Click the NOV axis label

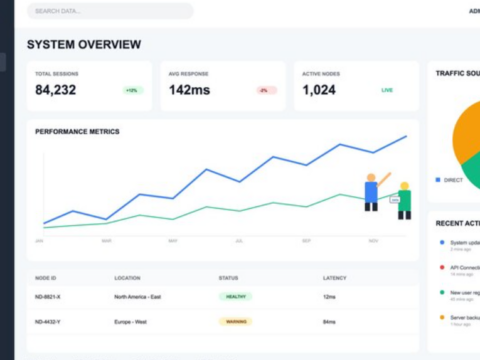pyautogui.click(x=373, y=241)
